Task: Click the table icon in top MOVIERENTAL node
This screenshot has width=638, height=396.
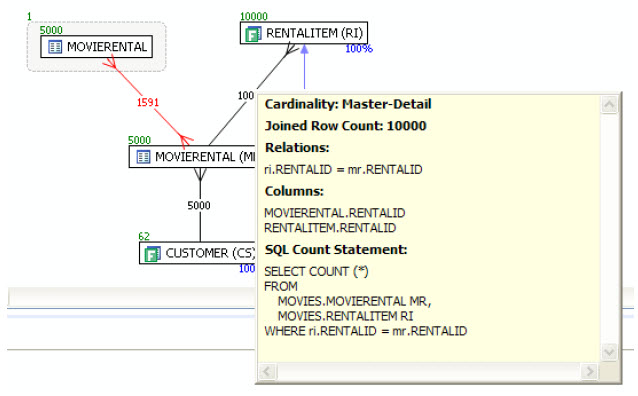Action: [55, 47]
